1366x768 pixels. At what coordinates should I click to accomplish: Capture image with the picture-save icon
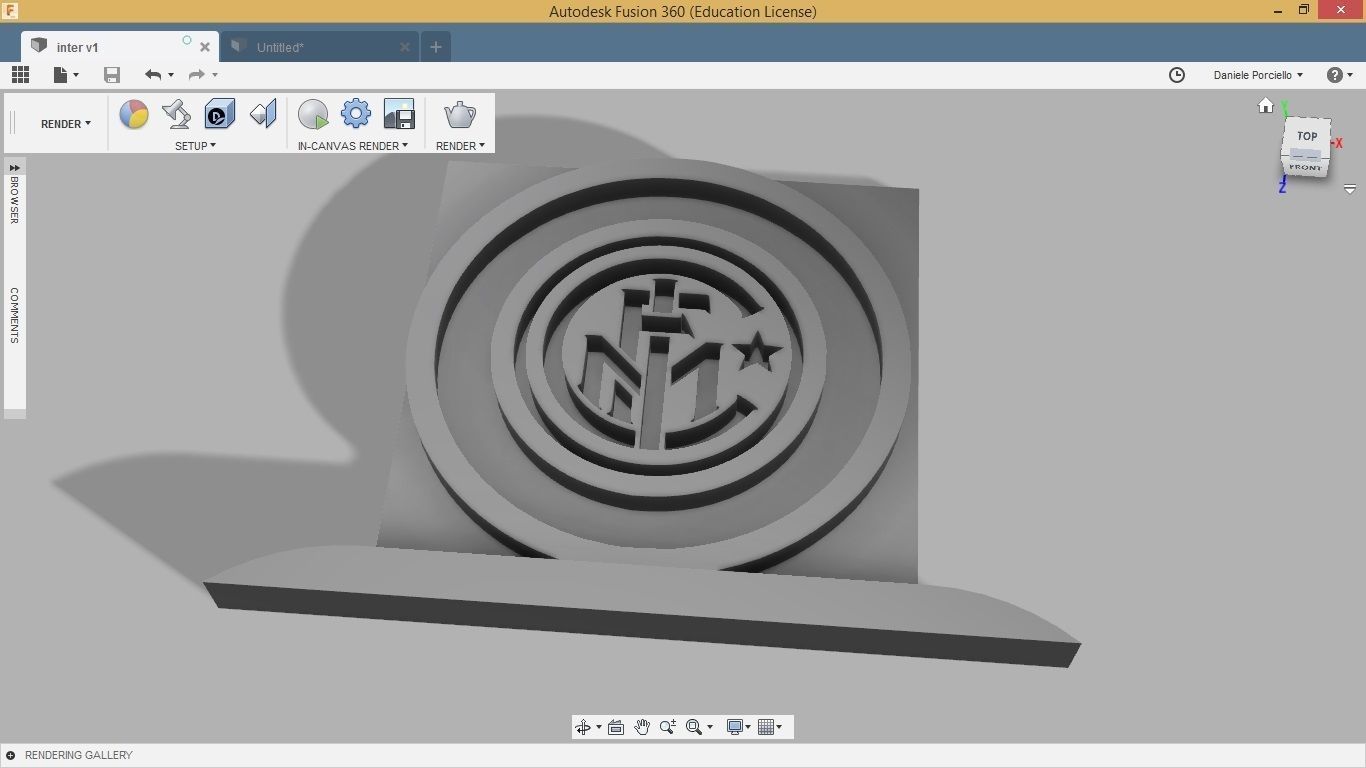click(x=399, y=114)
